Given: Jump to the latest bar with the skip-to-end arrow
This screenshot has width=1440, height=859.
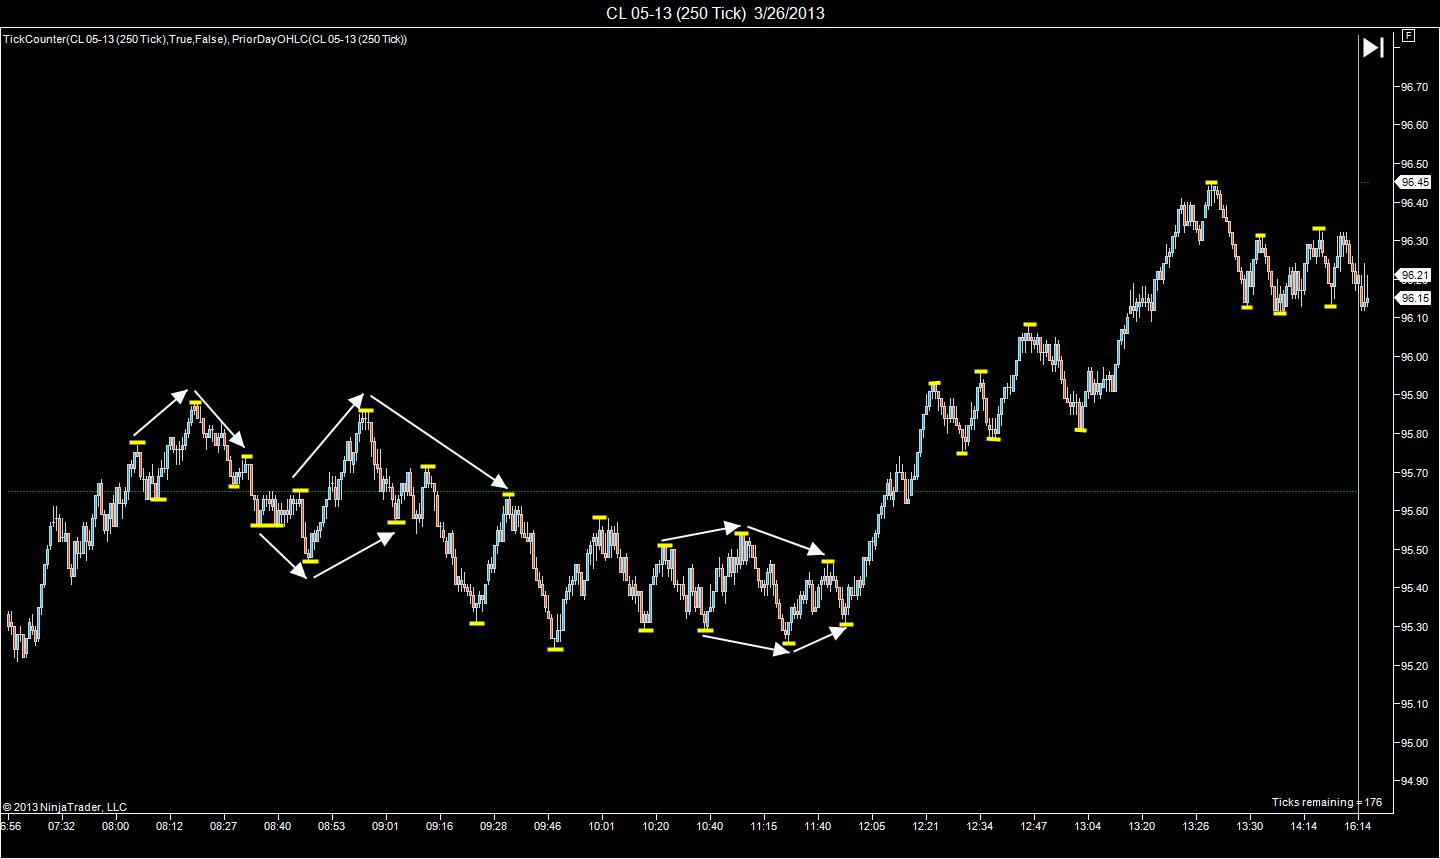Looking at the screenshot, I should [x=1373, y=47].
